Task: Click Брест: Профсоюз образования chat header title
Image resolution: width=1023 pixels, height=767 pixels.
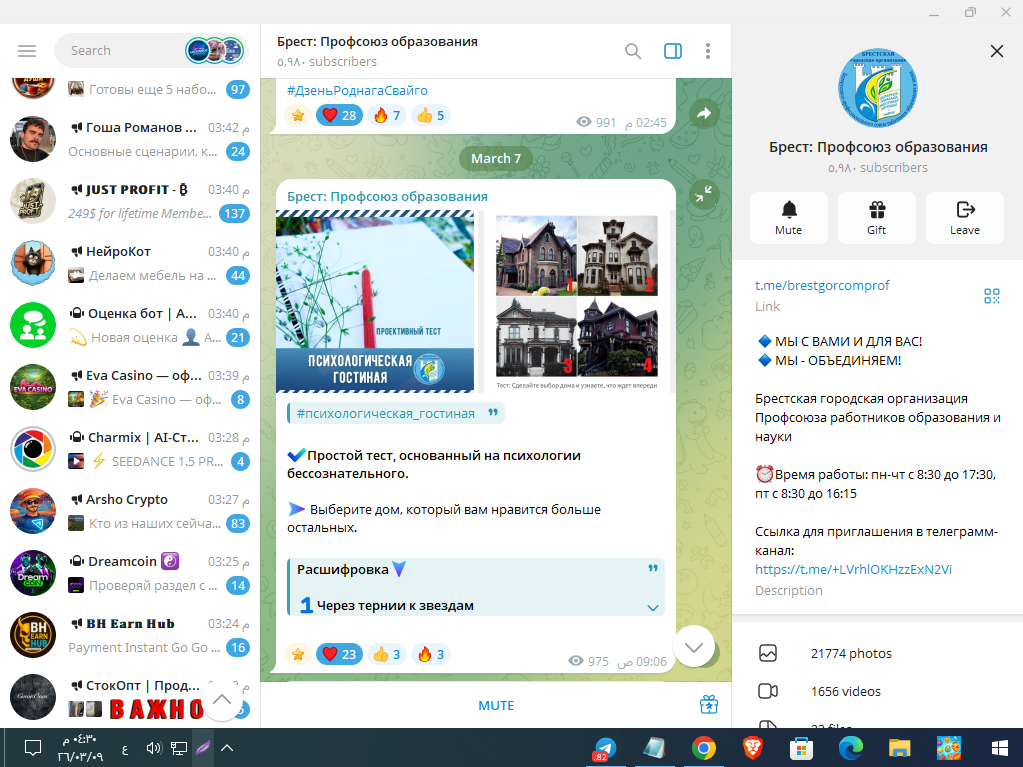Action: (x=377, y=42)
